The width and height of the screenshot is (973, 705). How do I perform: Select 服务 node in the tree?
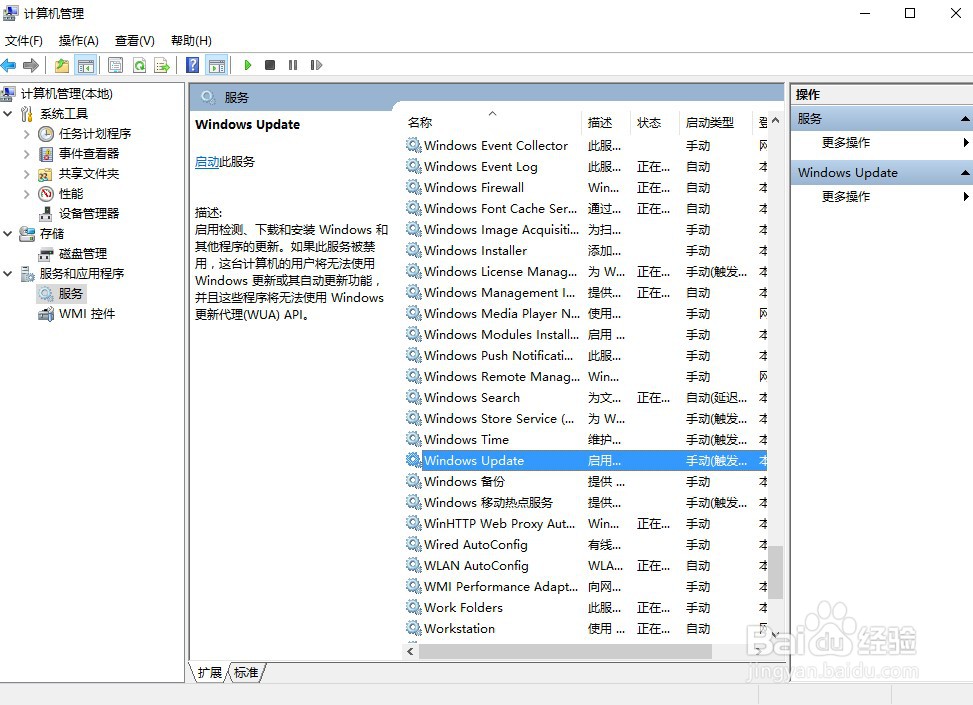click(70, 294)
